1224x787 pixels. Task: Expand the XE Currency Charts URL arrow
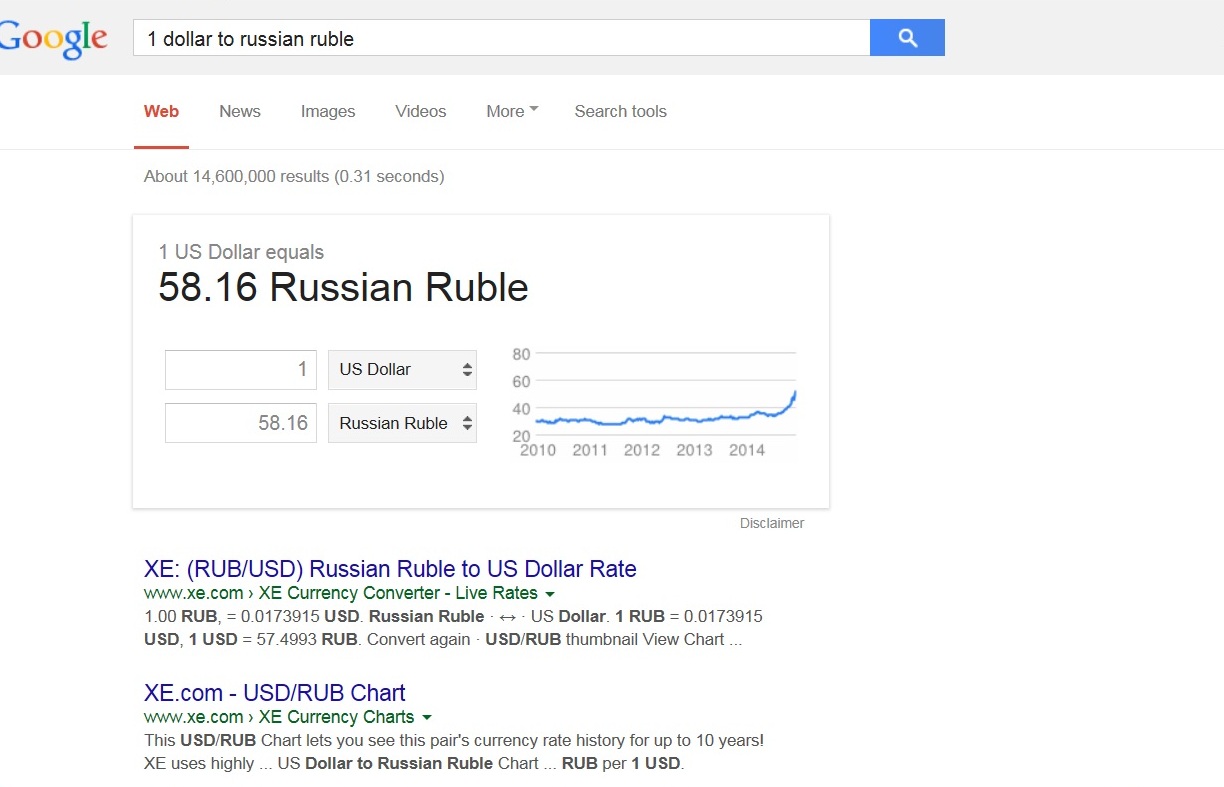click(x=427, y=718)
